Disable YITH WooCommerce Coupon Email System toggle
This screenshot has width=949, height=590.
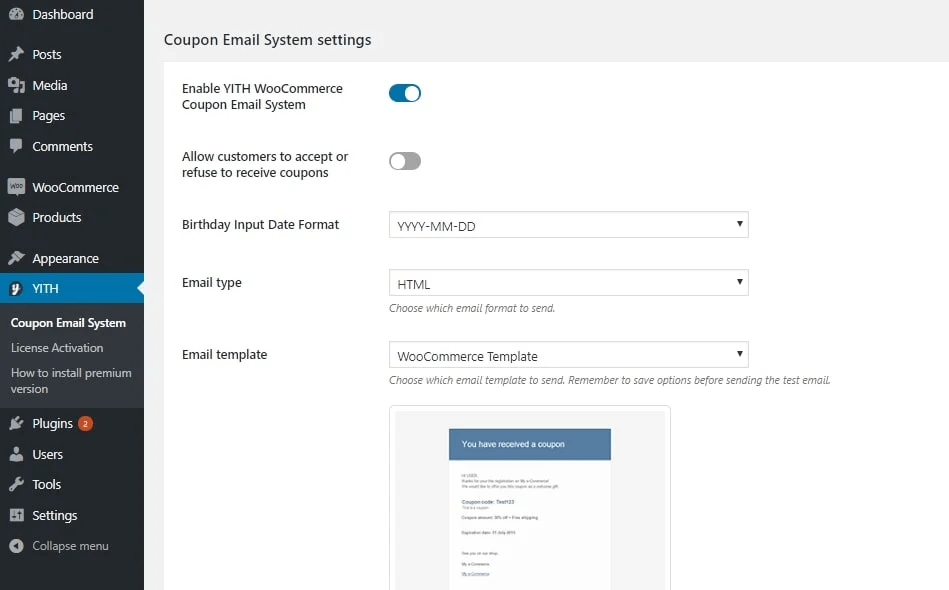click(x=405, y=93)
